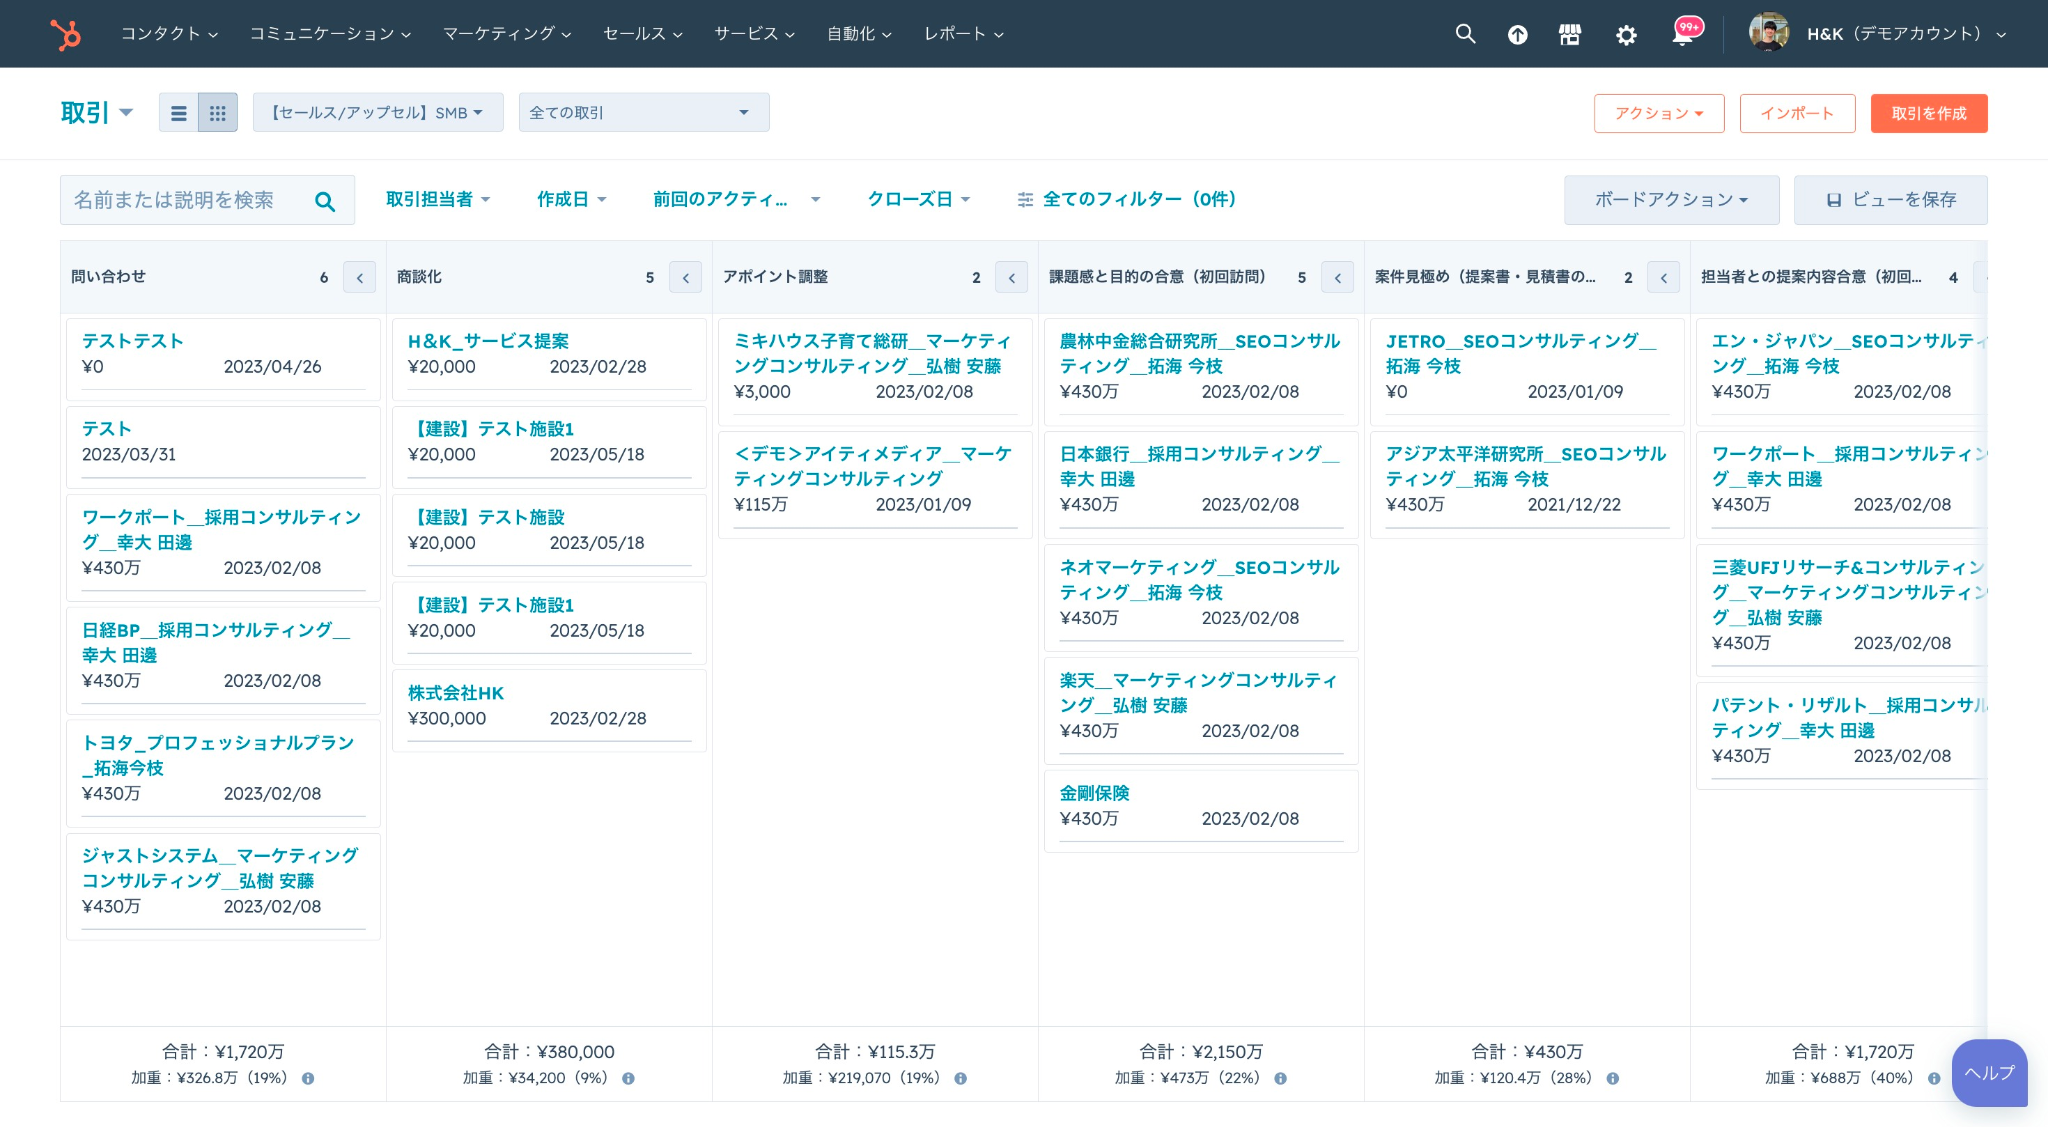2048x1127 pixels.
Task: Open notifications bell with 99+ badge
Action: click(1683, 34)
